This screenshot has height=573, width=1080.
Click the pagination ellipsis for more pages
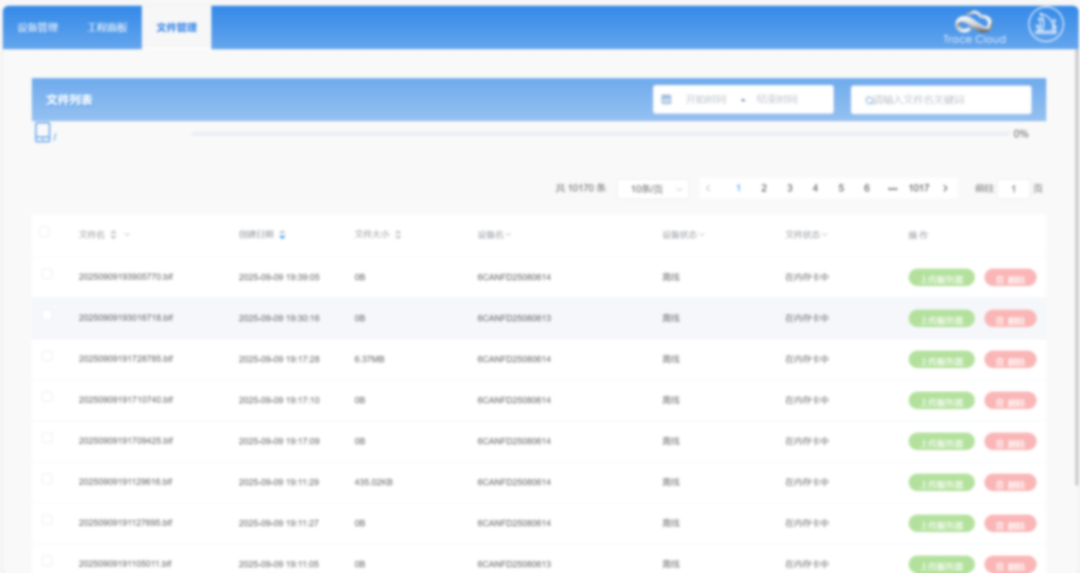[x=893, y=188]
